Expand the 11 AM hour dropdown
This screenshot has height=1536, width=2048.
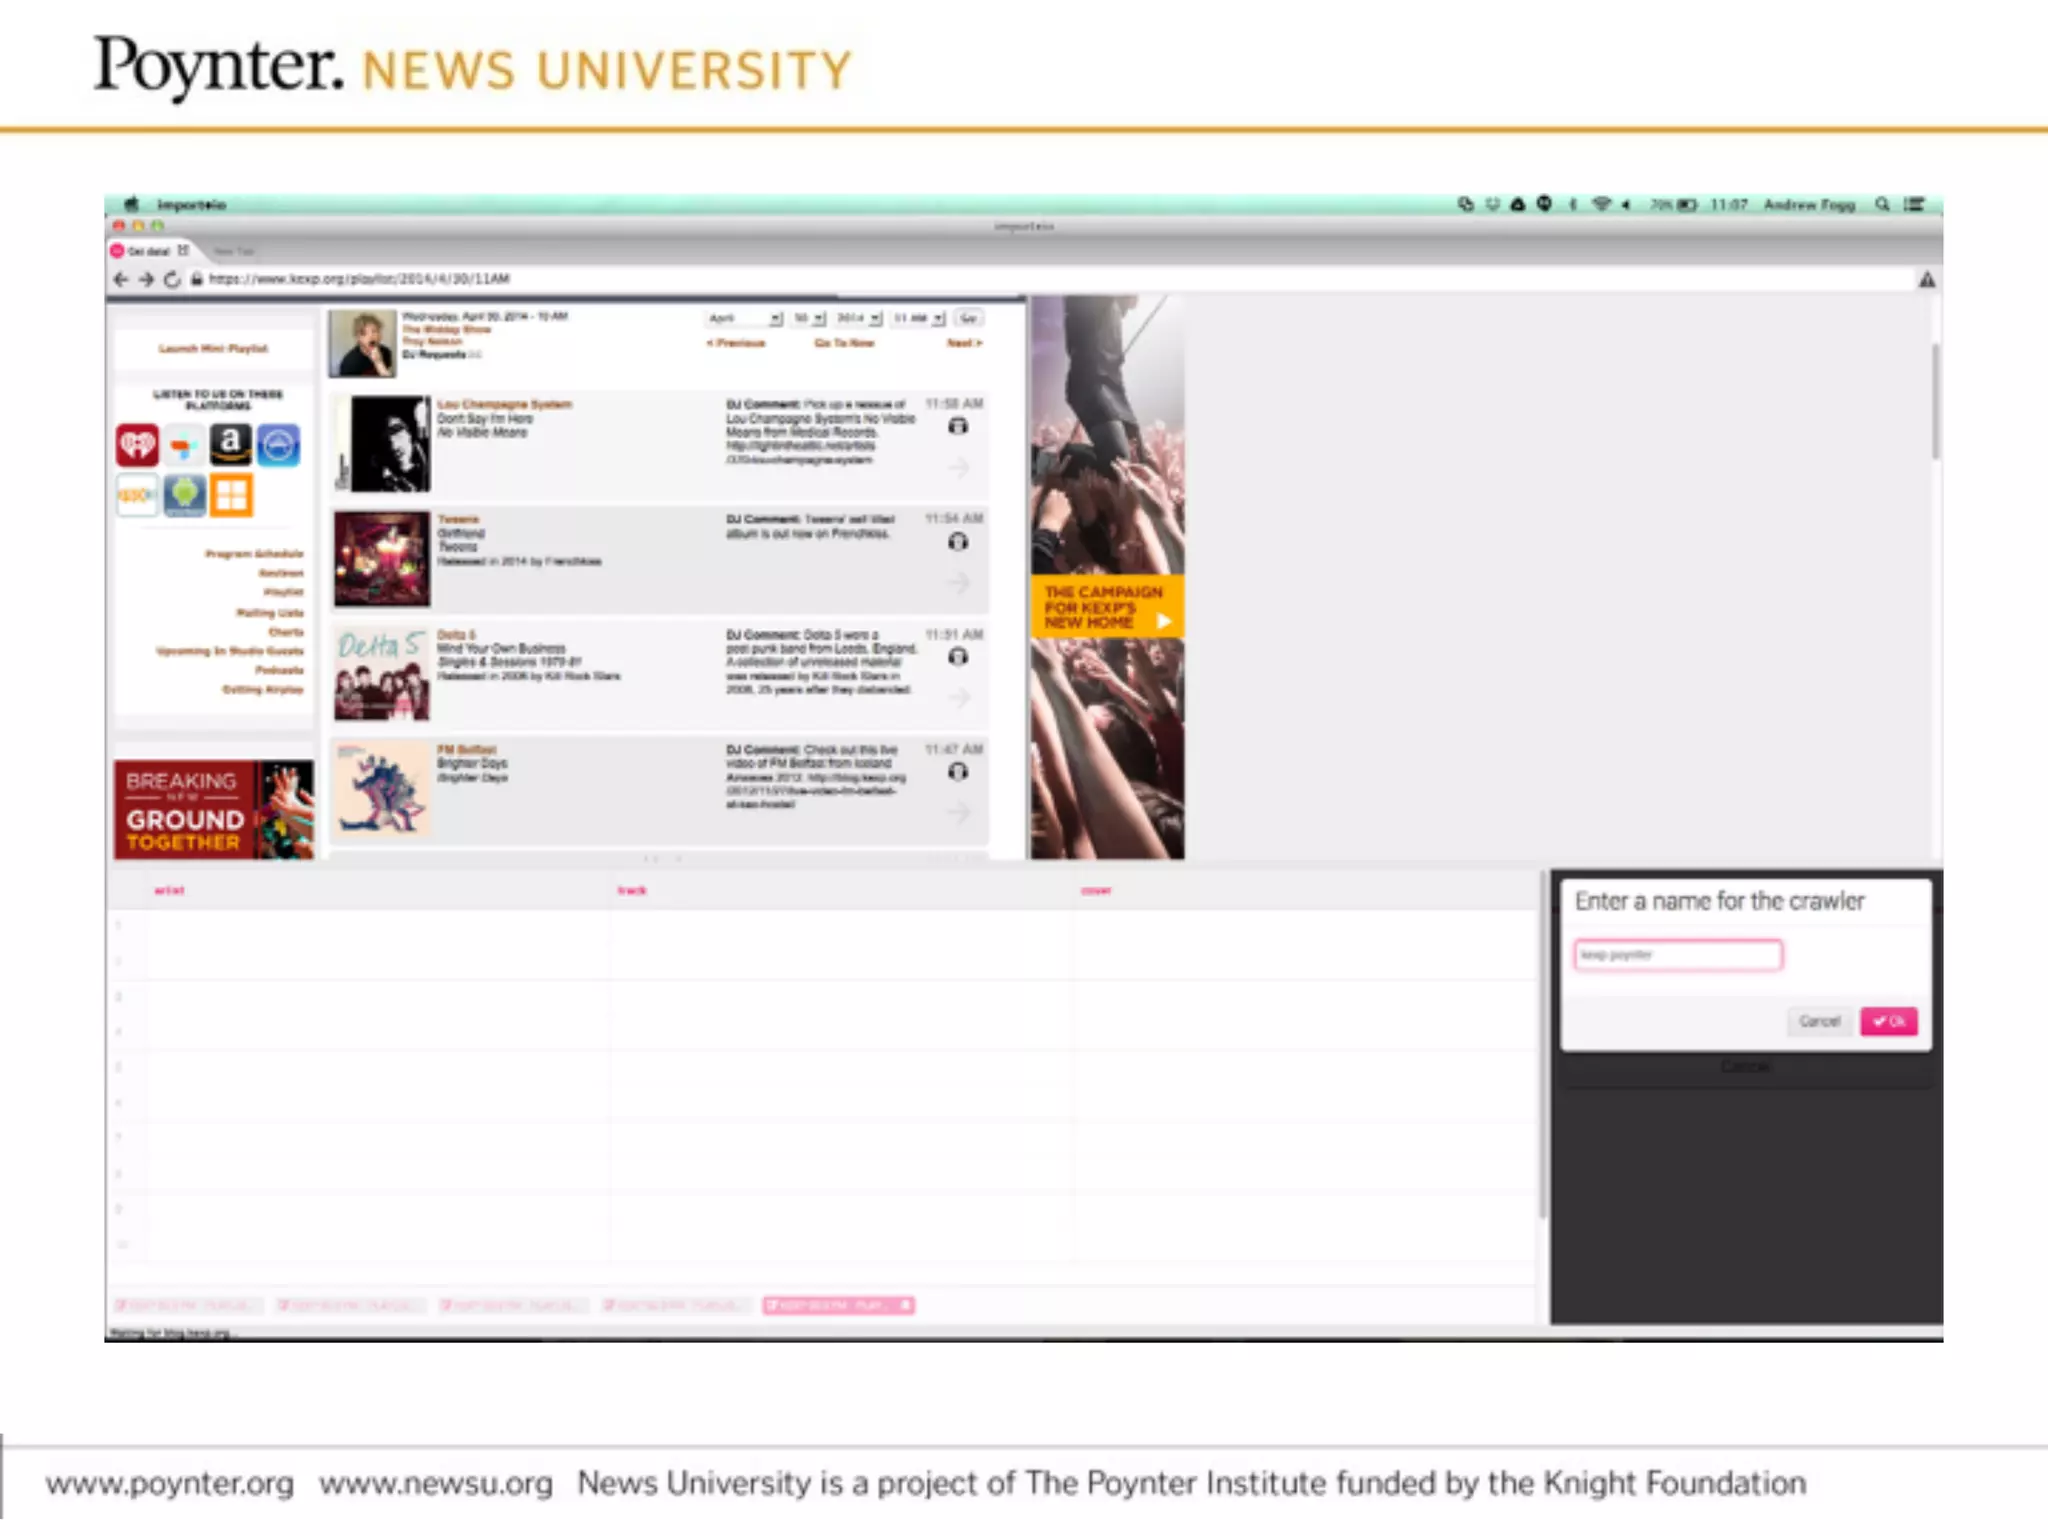918,318
